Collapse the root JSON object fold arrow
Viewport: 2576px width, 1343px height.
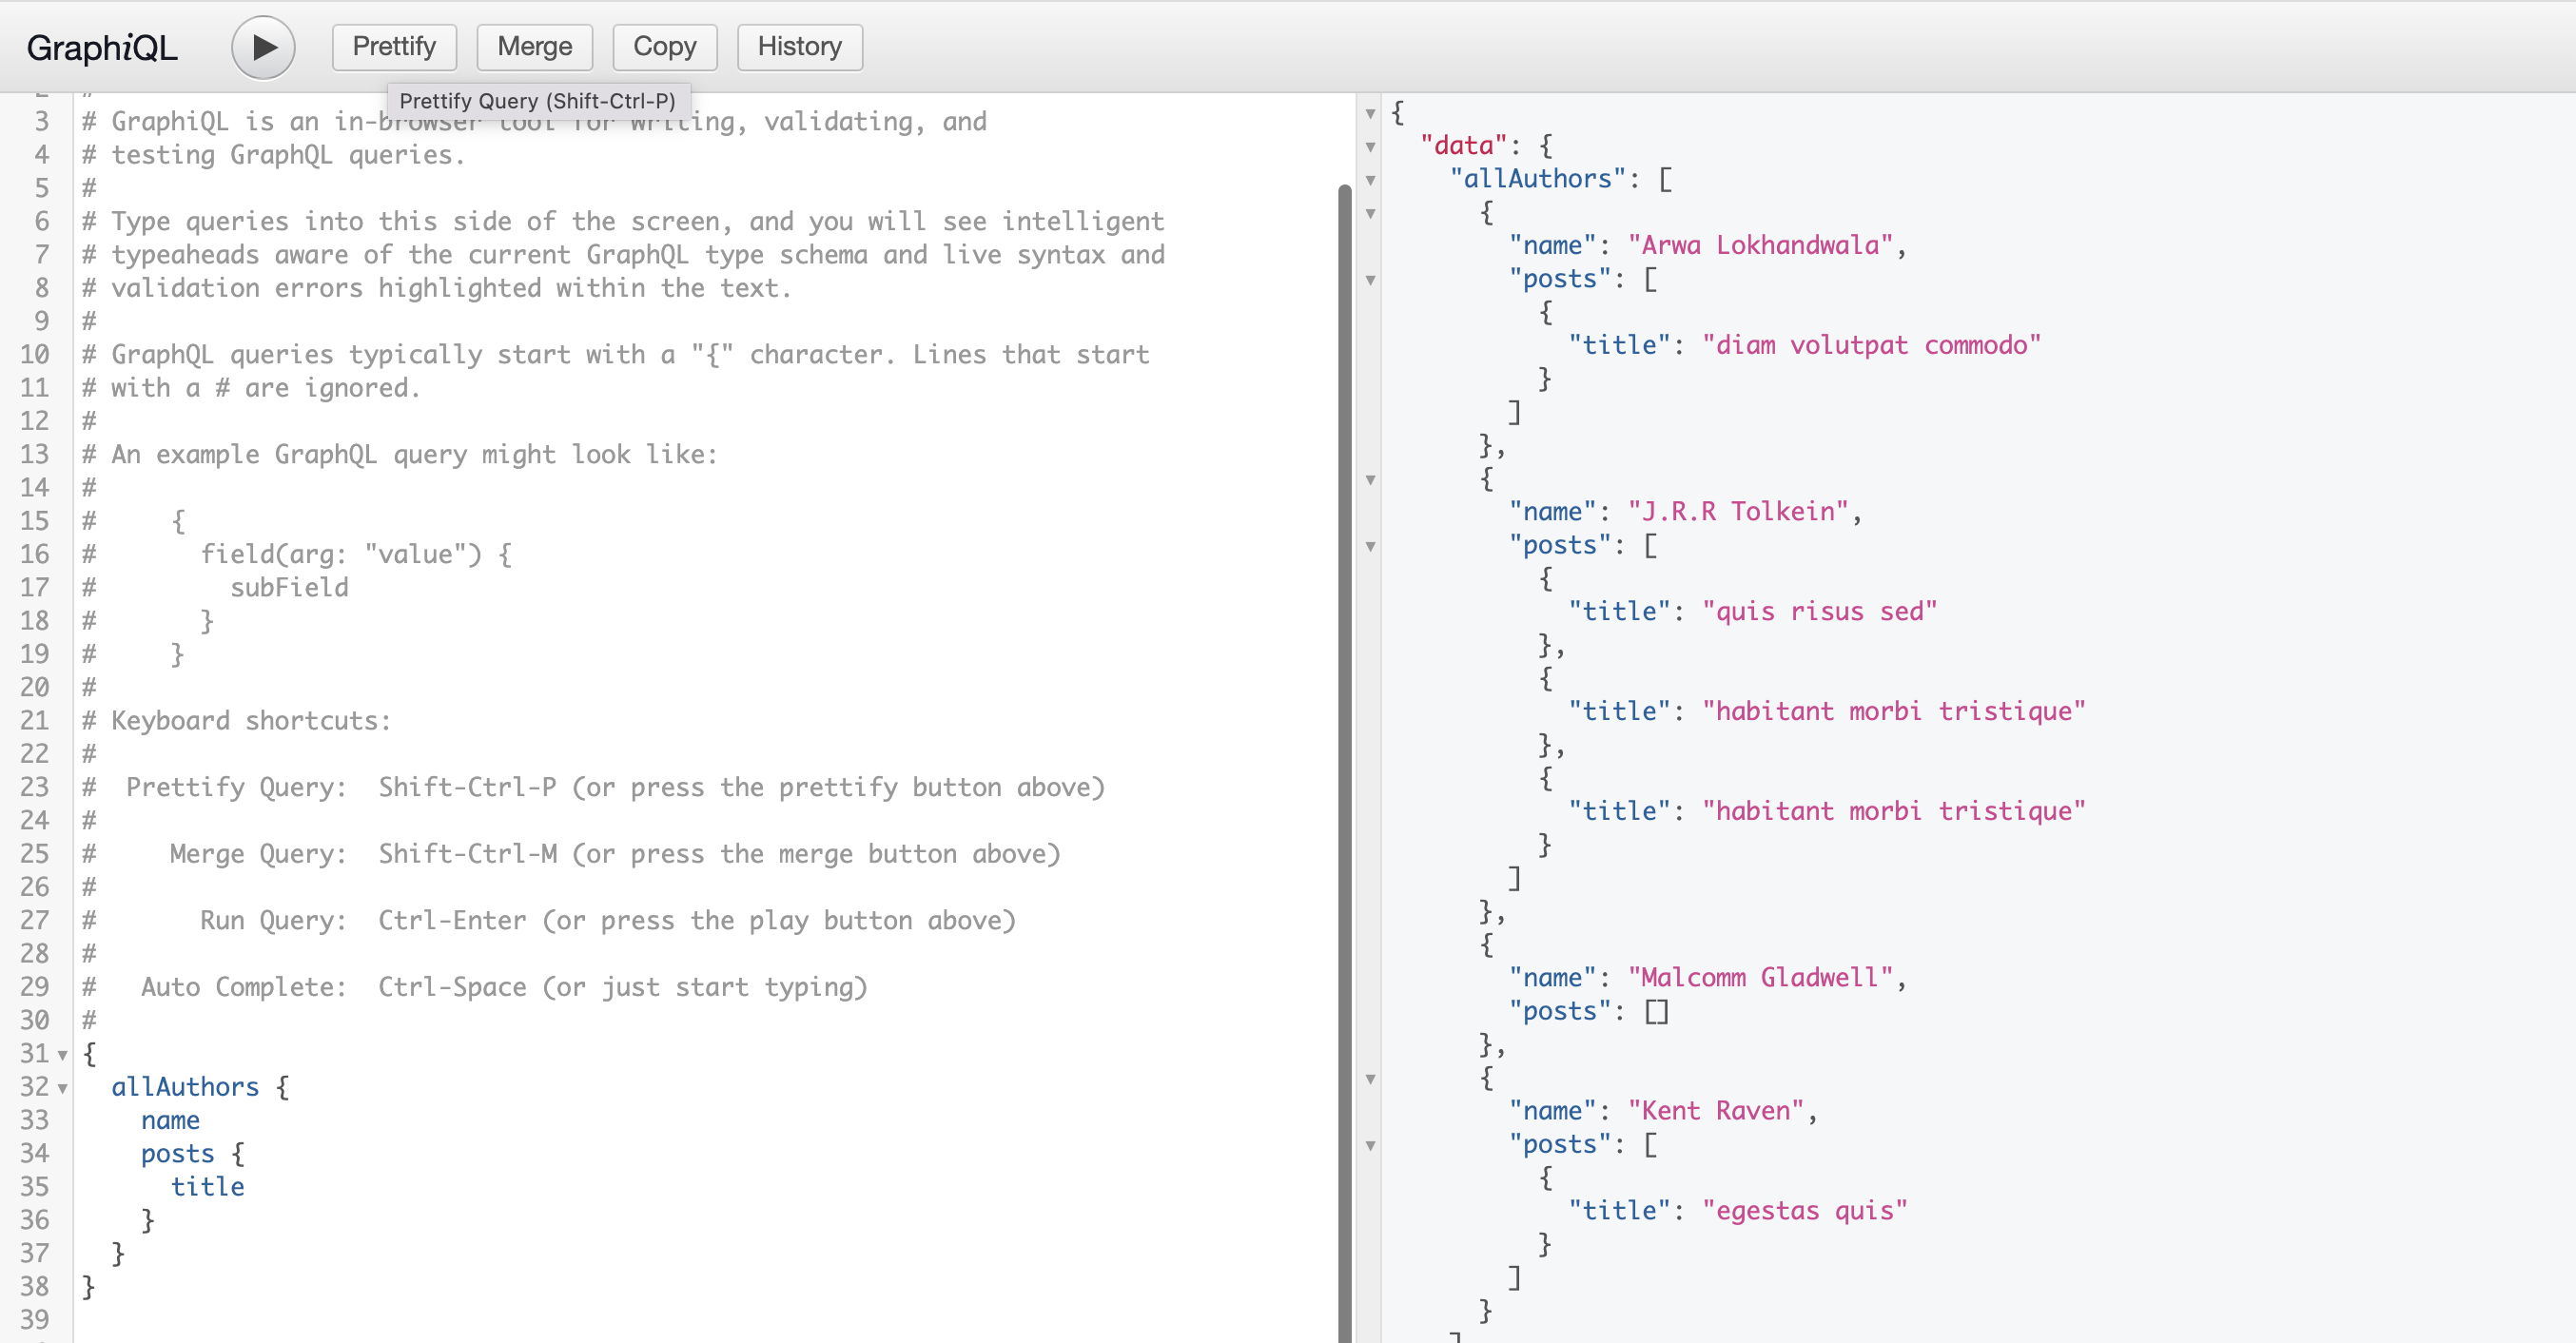click(x=1371, y=114)
